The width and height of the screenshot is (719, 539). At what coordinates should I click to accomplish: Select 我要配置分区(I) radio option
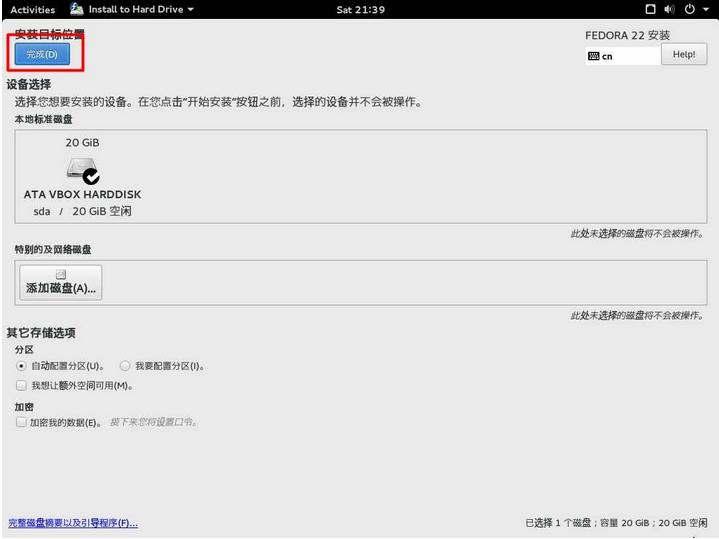click(125, 366)
